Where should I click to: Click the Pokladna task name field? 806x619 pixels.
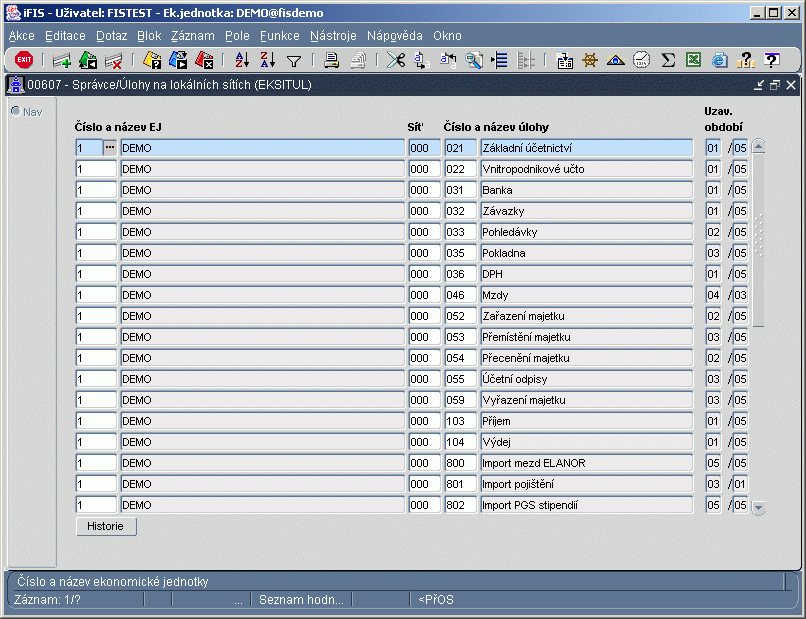[587, 253]
